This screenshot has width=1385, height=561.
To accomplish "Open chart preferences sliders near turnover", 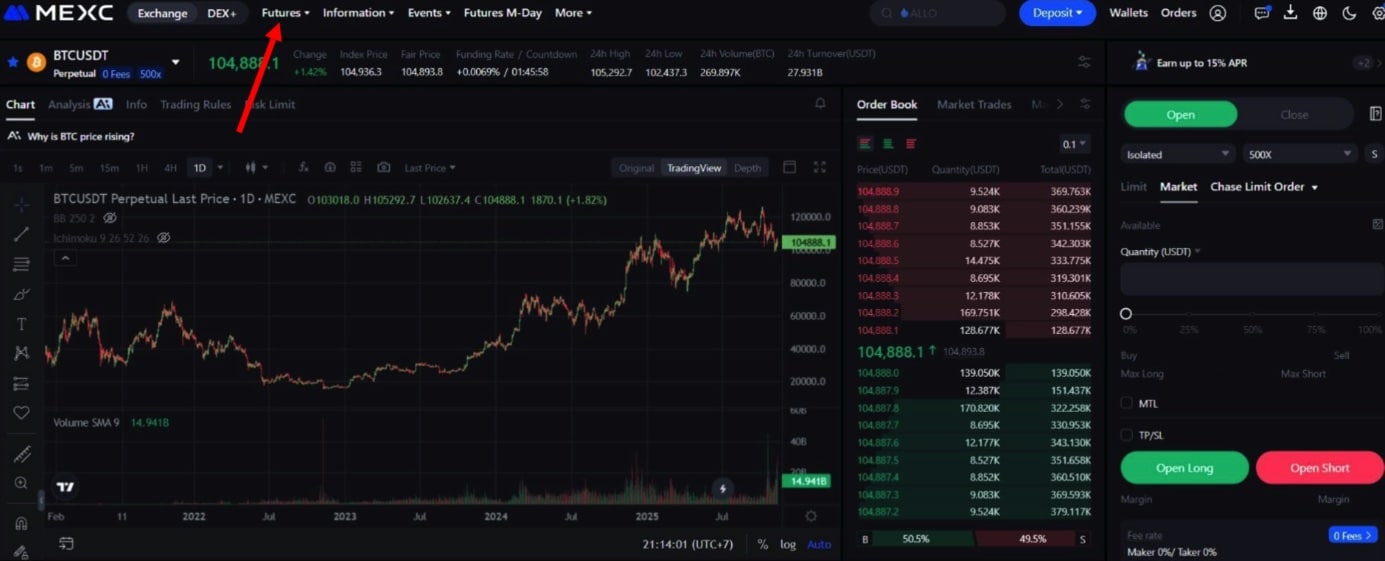I will pos(1084,62).
